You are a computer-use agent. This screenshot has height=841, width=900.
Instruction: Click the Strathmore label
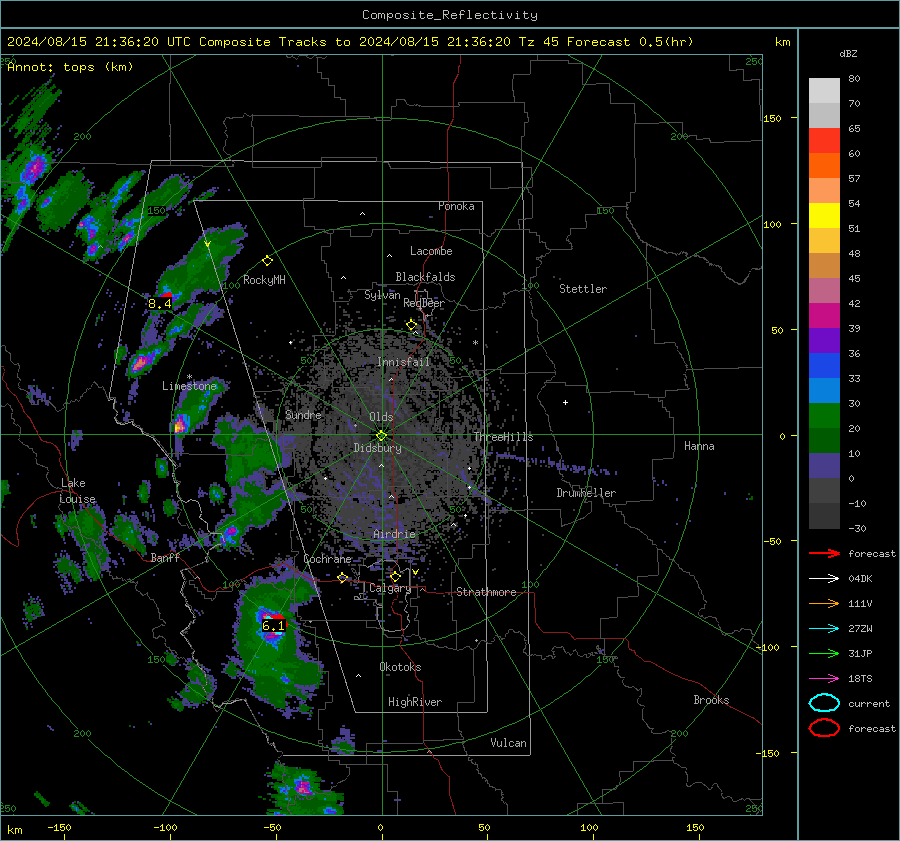[x=486, y=592]
